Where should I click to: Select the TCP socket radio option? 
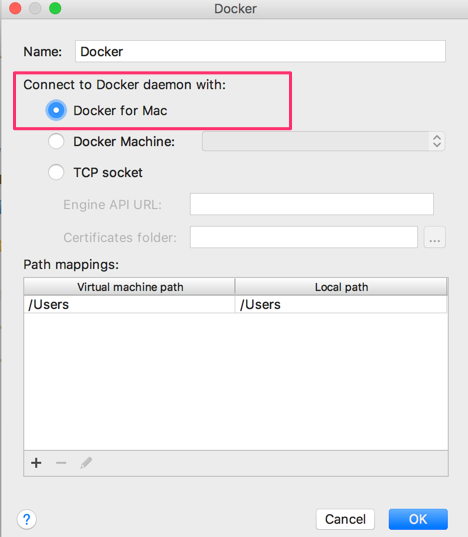56,172
